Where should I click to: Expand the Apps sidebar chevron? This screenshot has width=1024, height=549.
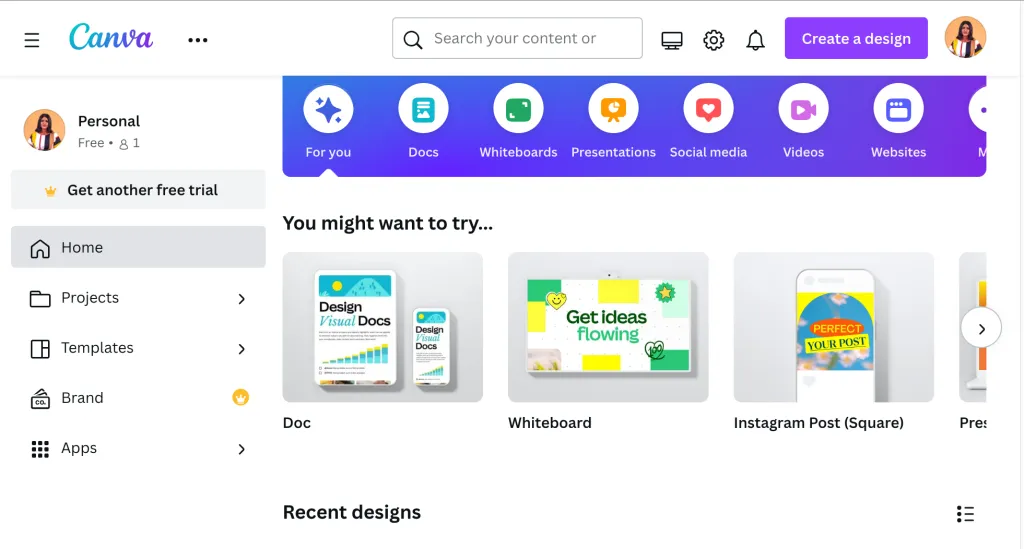point(242,449)
